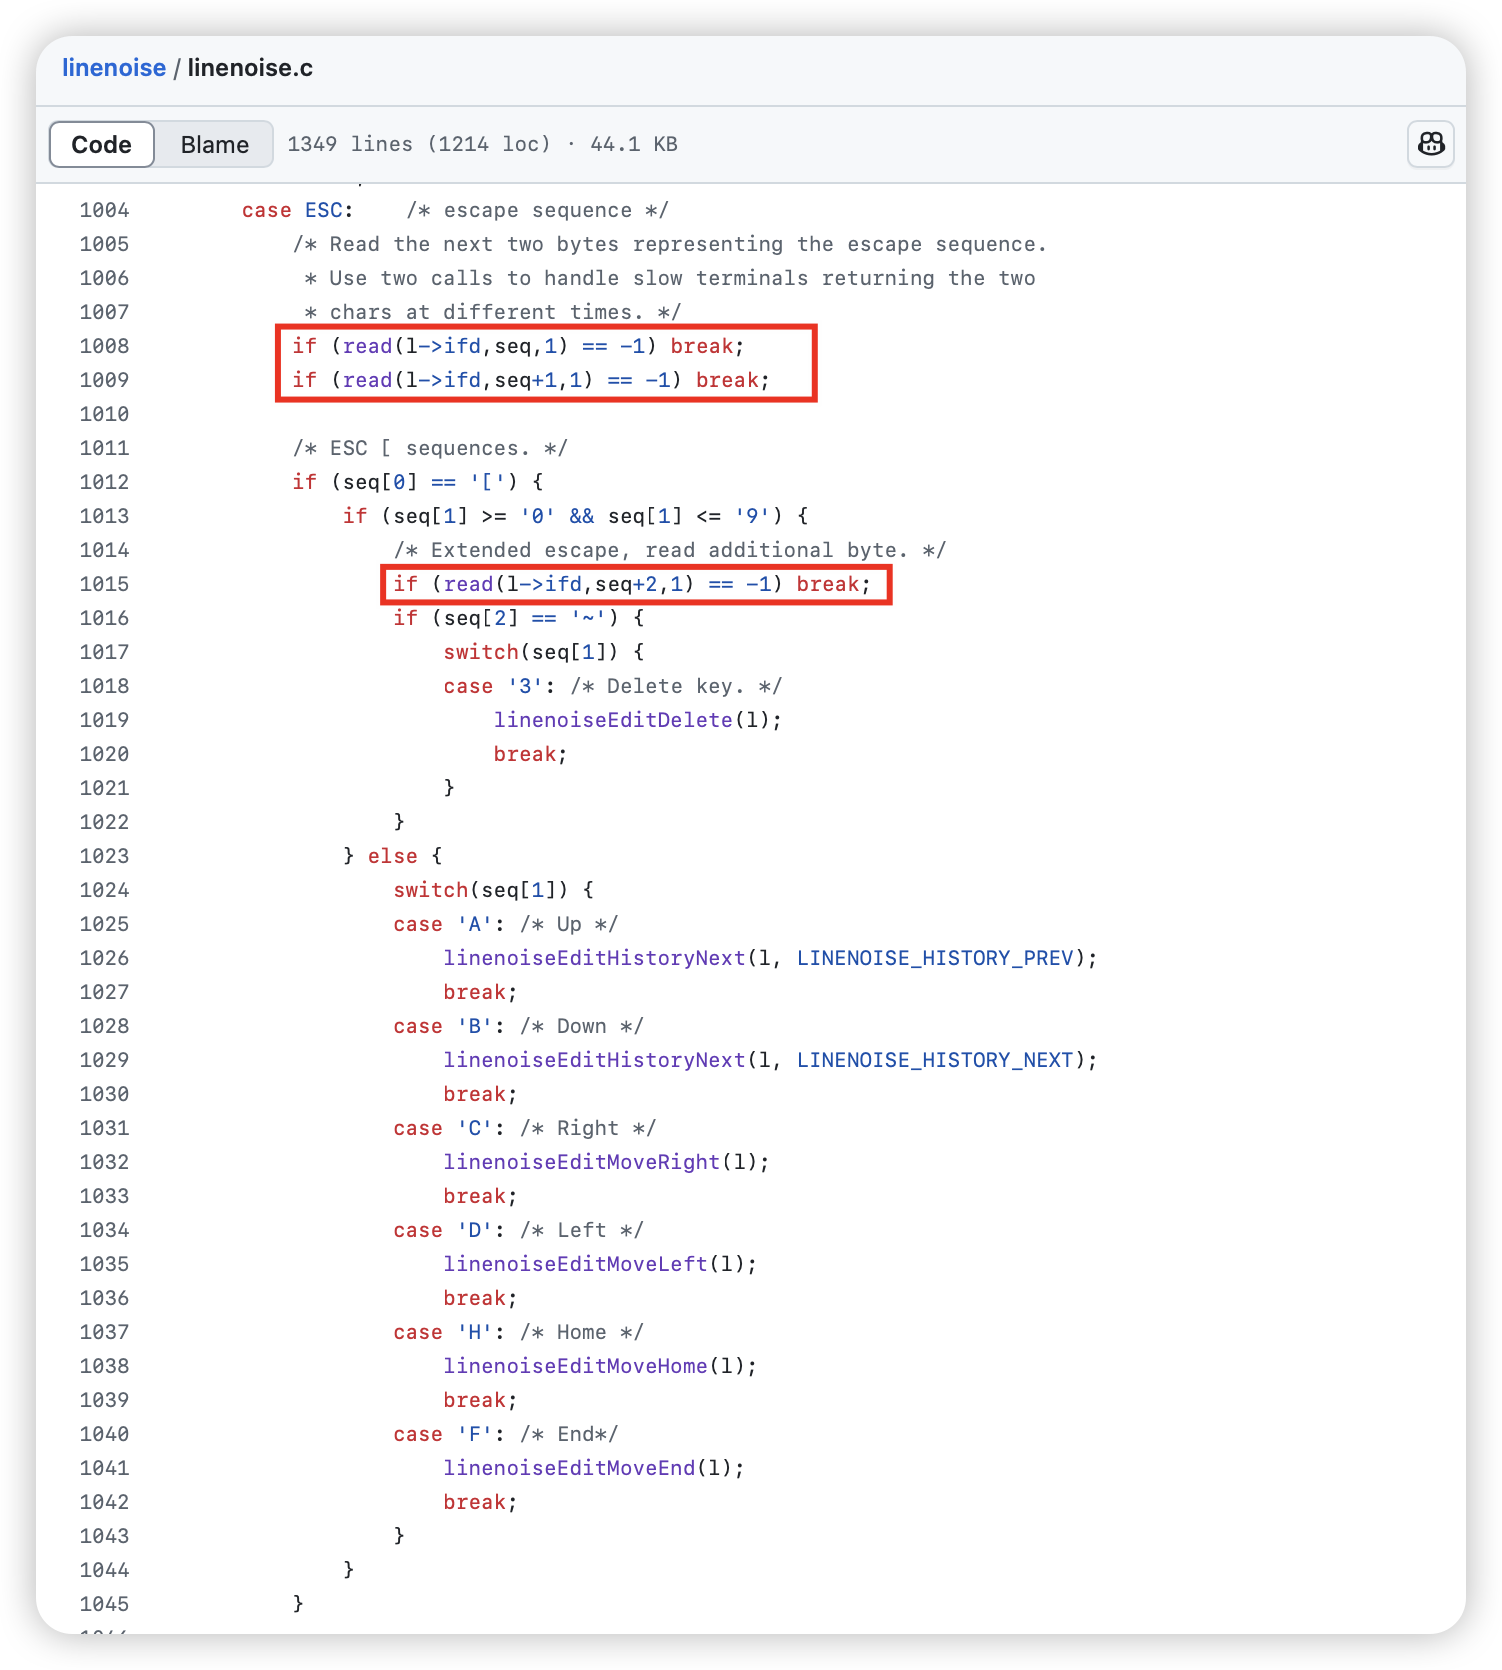Image resolution: width=1502 pixels, height=1670 pixels.
Task: Click the read call with seq+1
Action: [x=469, y=380]
